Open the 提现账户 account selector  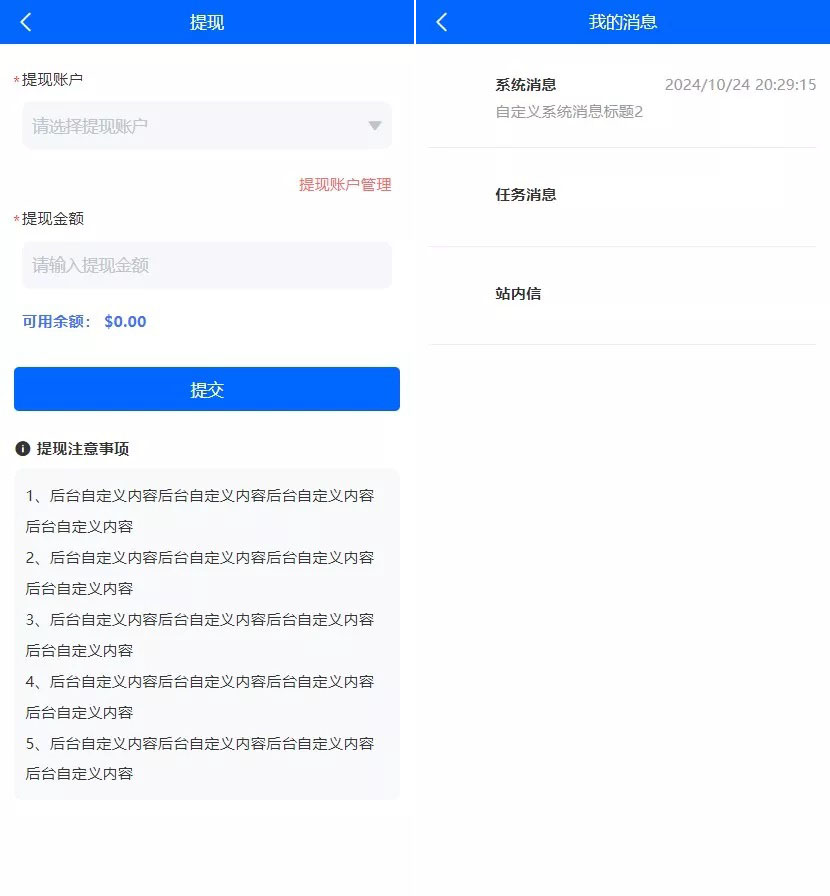pos(180,125)
